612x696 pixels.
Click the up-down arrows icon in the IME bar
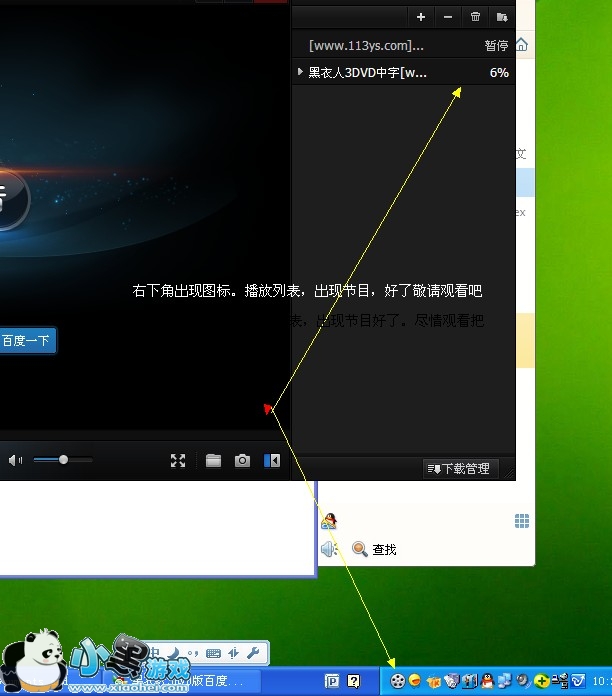click(x=233, y=653)
